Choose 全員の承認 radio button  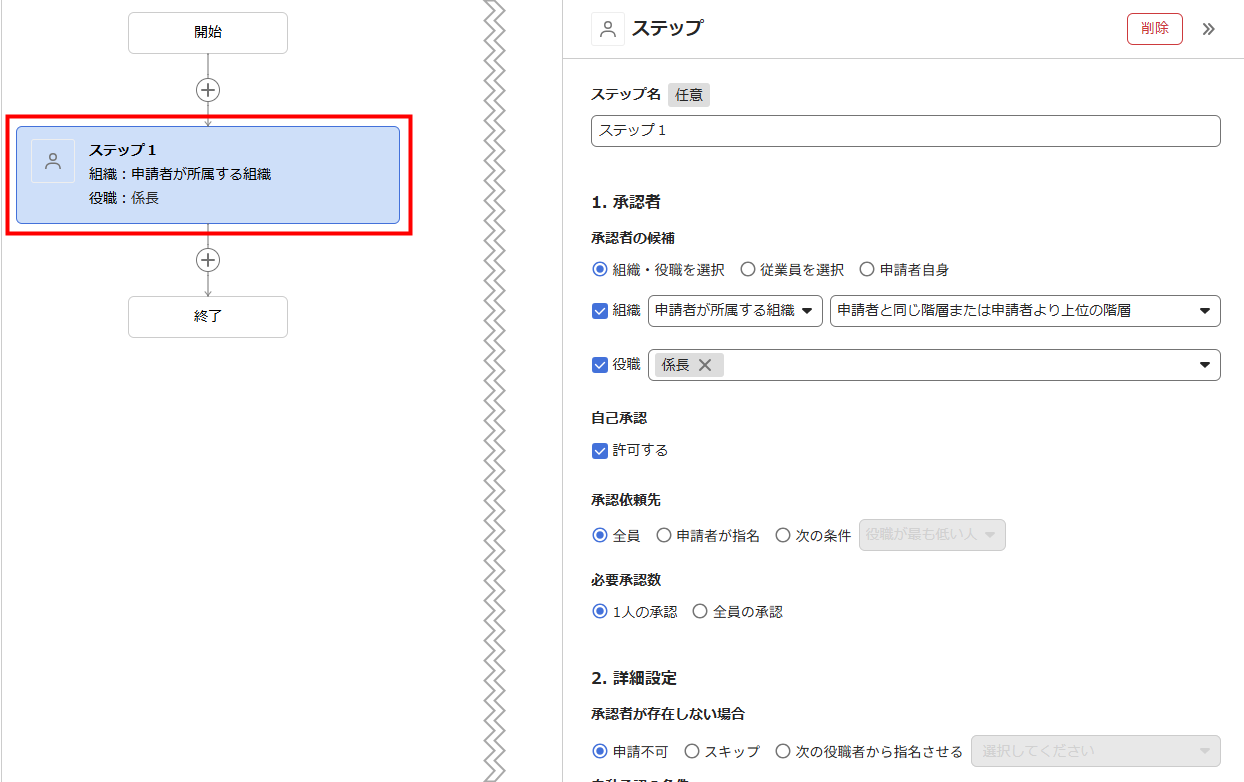click(x=700, y=612)
